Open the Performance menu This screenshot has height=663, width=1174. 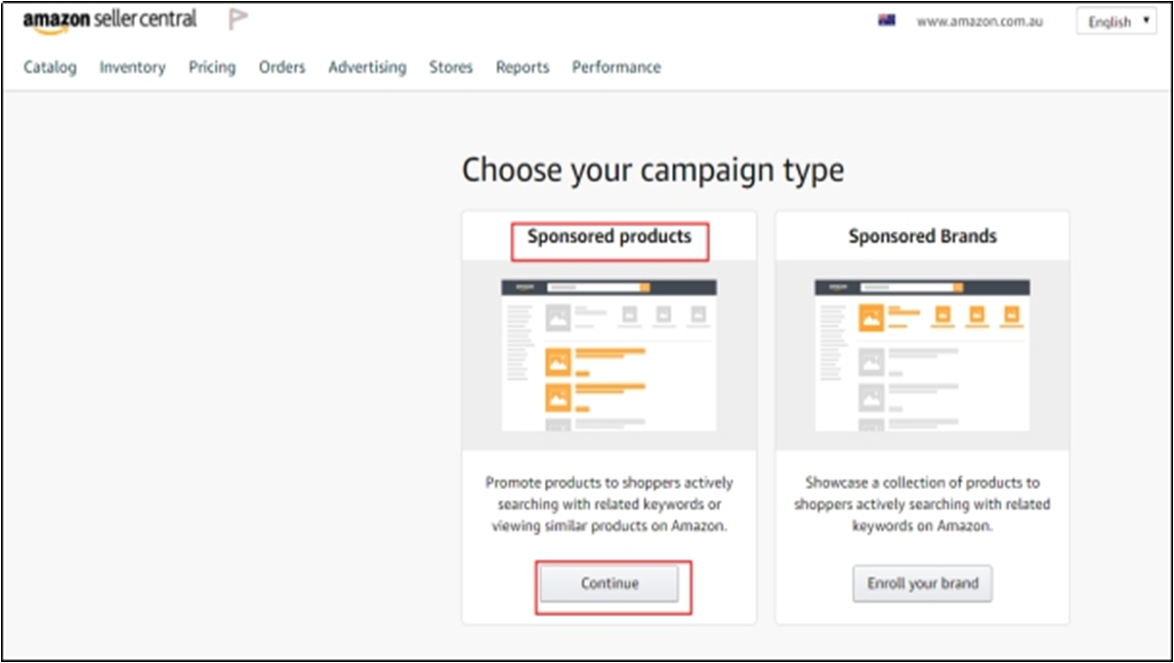(x=616, y=67)
